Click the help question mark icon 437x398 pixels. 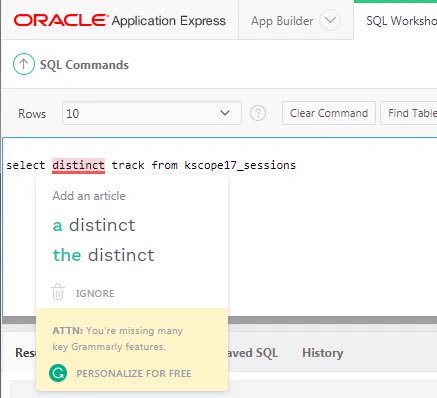coord(258,114)
